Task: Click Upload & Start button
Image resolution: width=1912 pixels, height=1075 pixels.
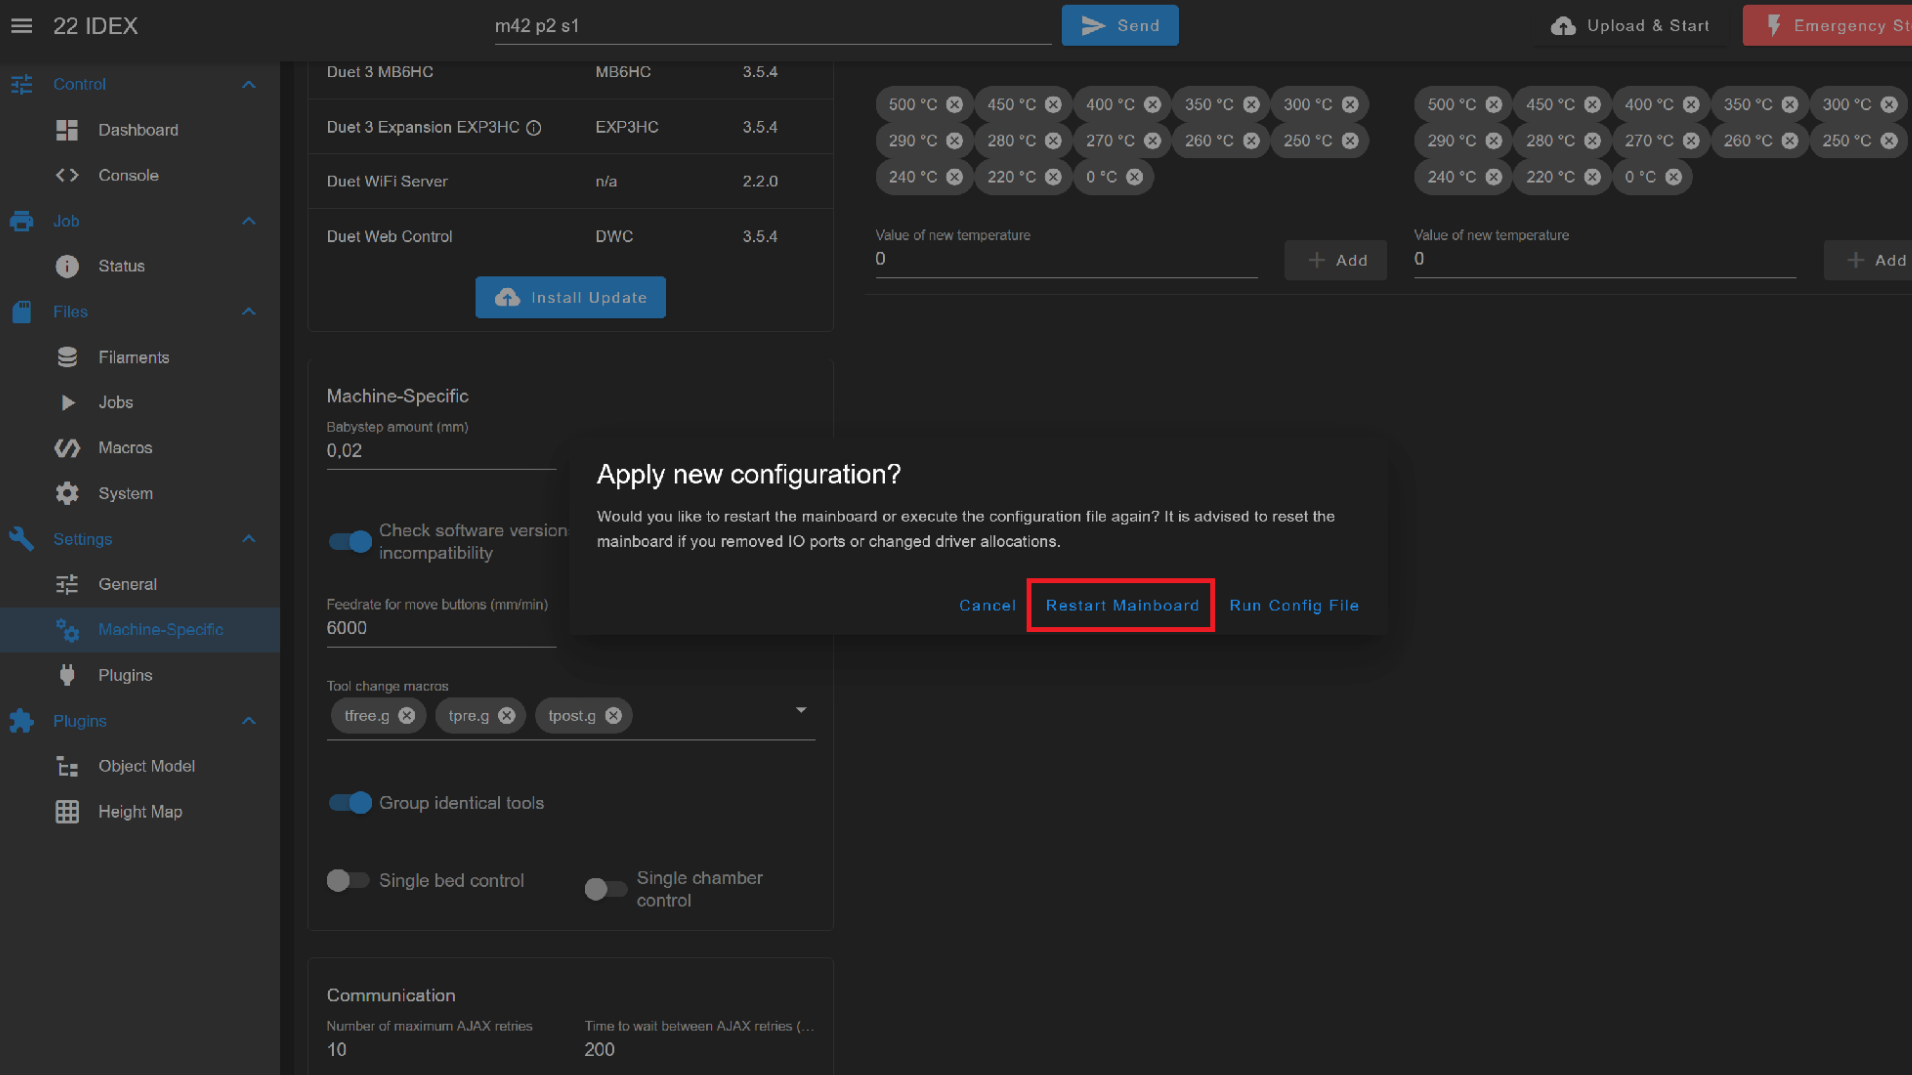Action: (1630, 26)
